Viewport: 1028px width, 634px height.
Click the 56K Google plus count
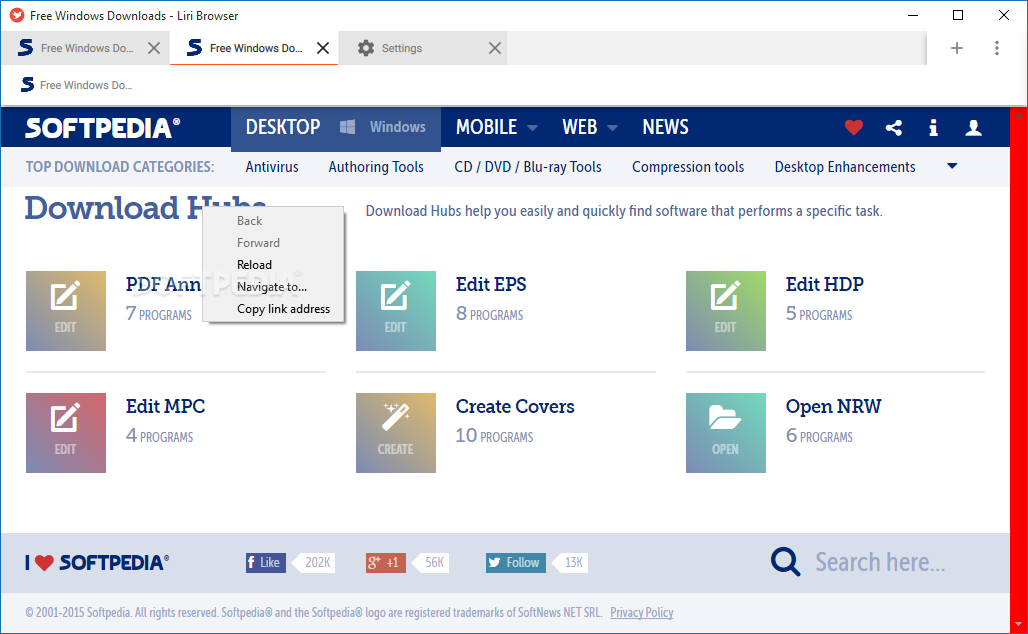tap(433, 563)
